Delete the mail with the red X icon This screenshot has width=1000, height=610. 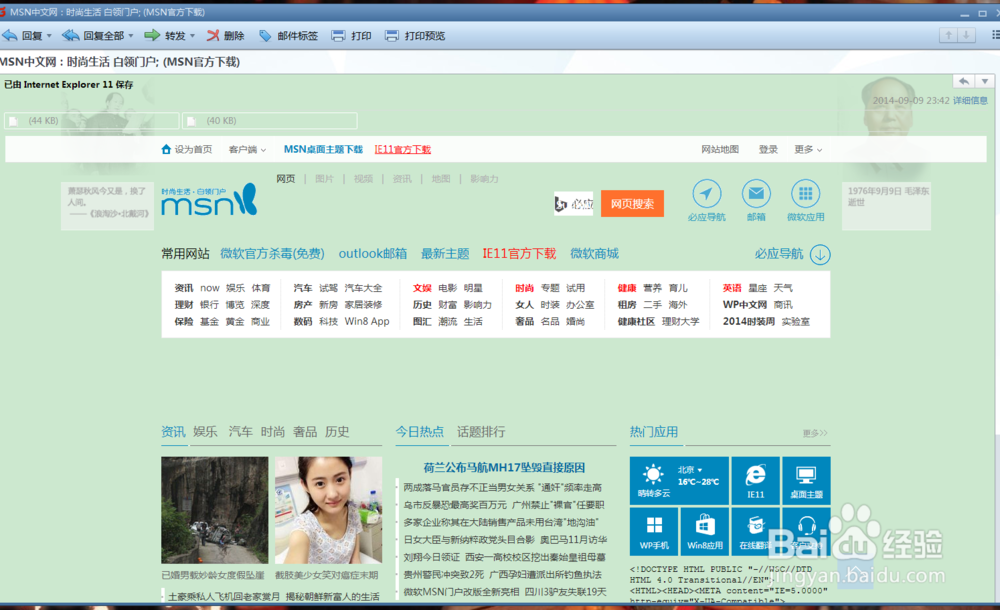click(x=212, y=36)
